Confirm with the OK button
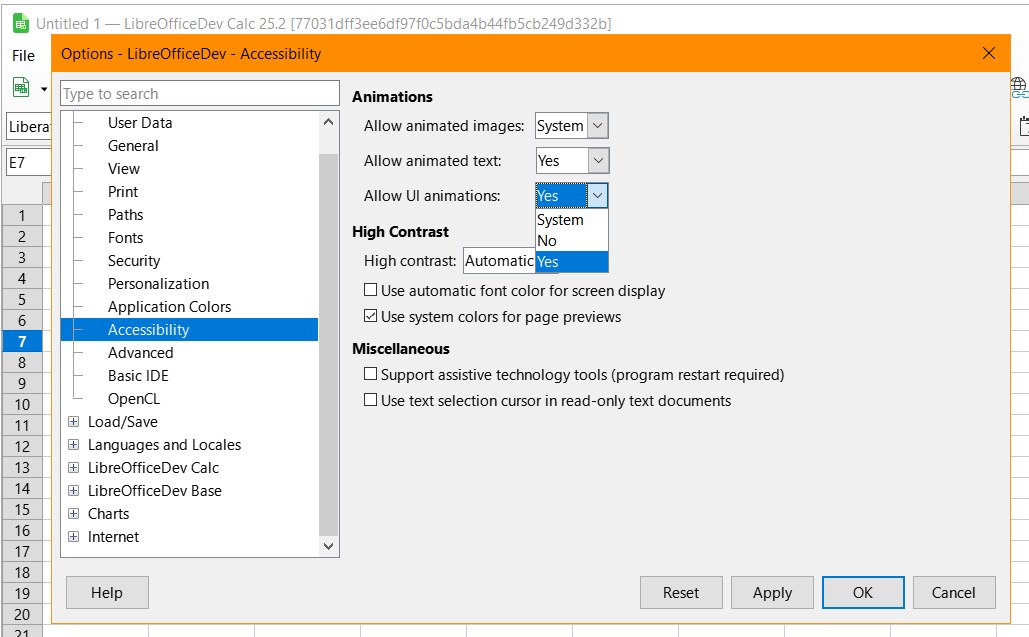1029x637 pixels. (x=863, y=592)
